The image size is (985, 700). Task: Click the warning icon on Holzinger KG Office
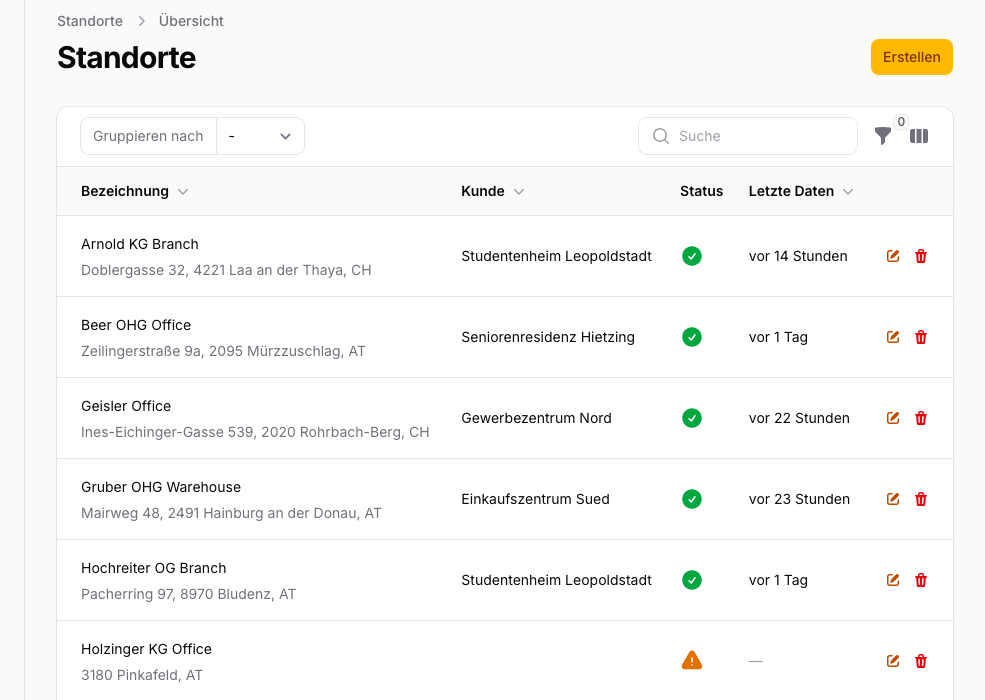[x=692, y=660]
